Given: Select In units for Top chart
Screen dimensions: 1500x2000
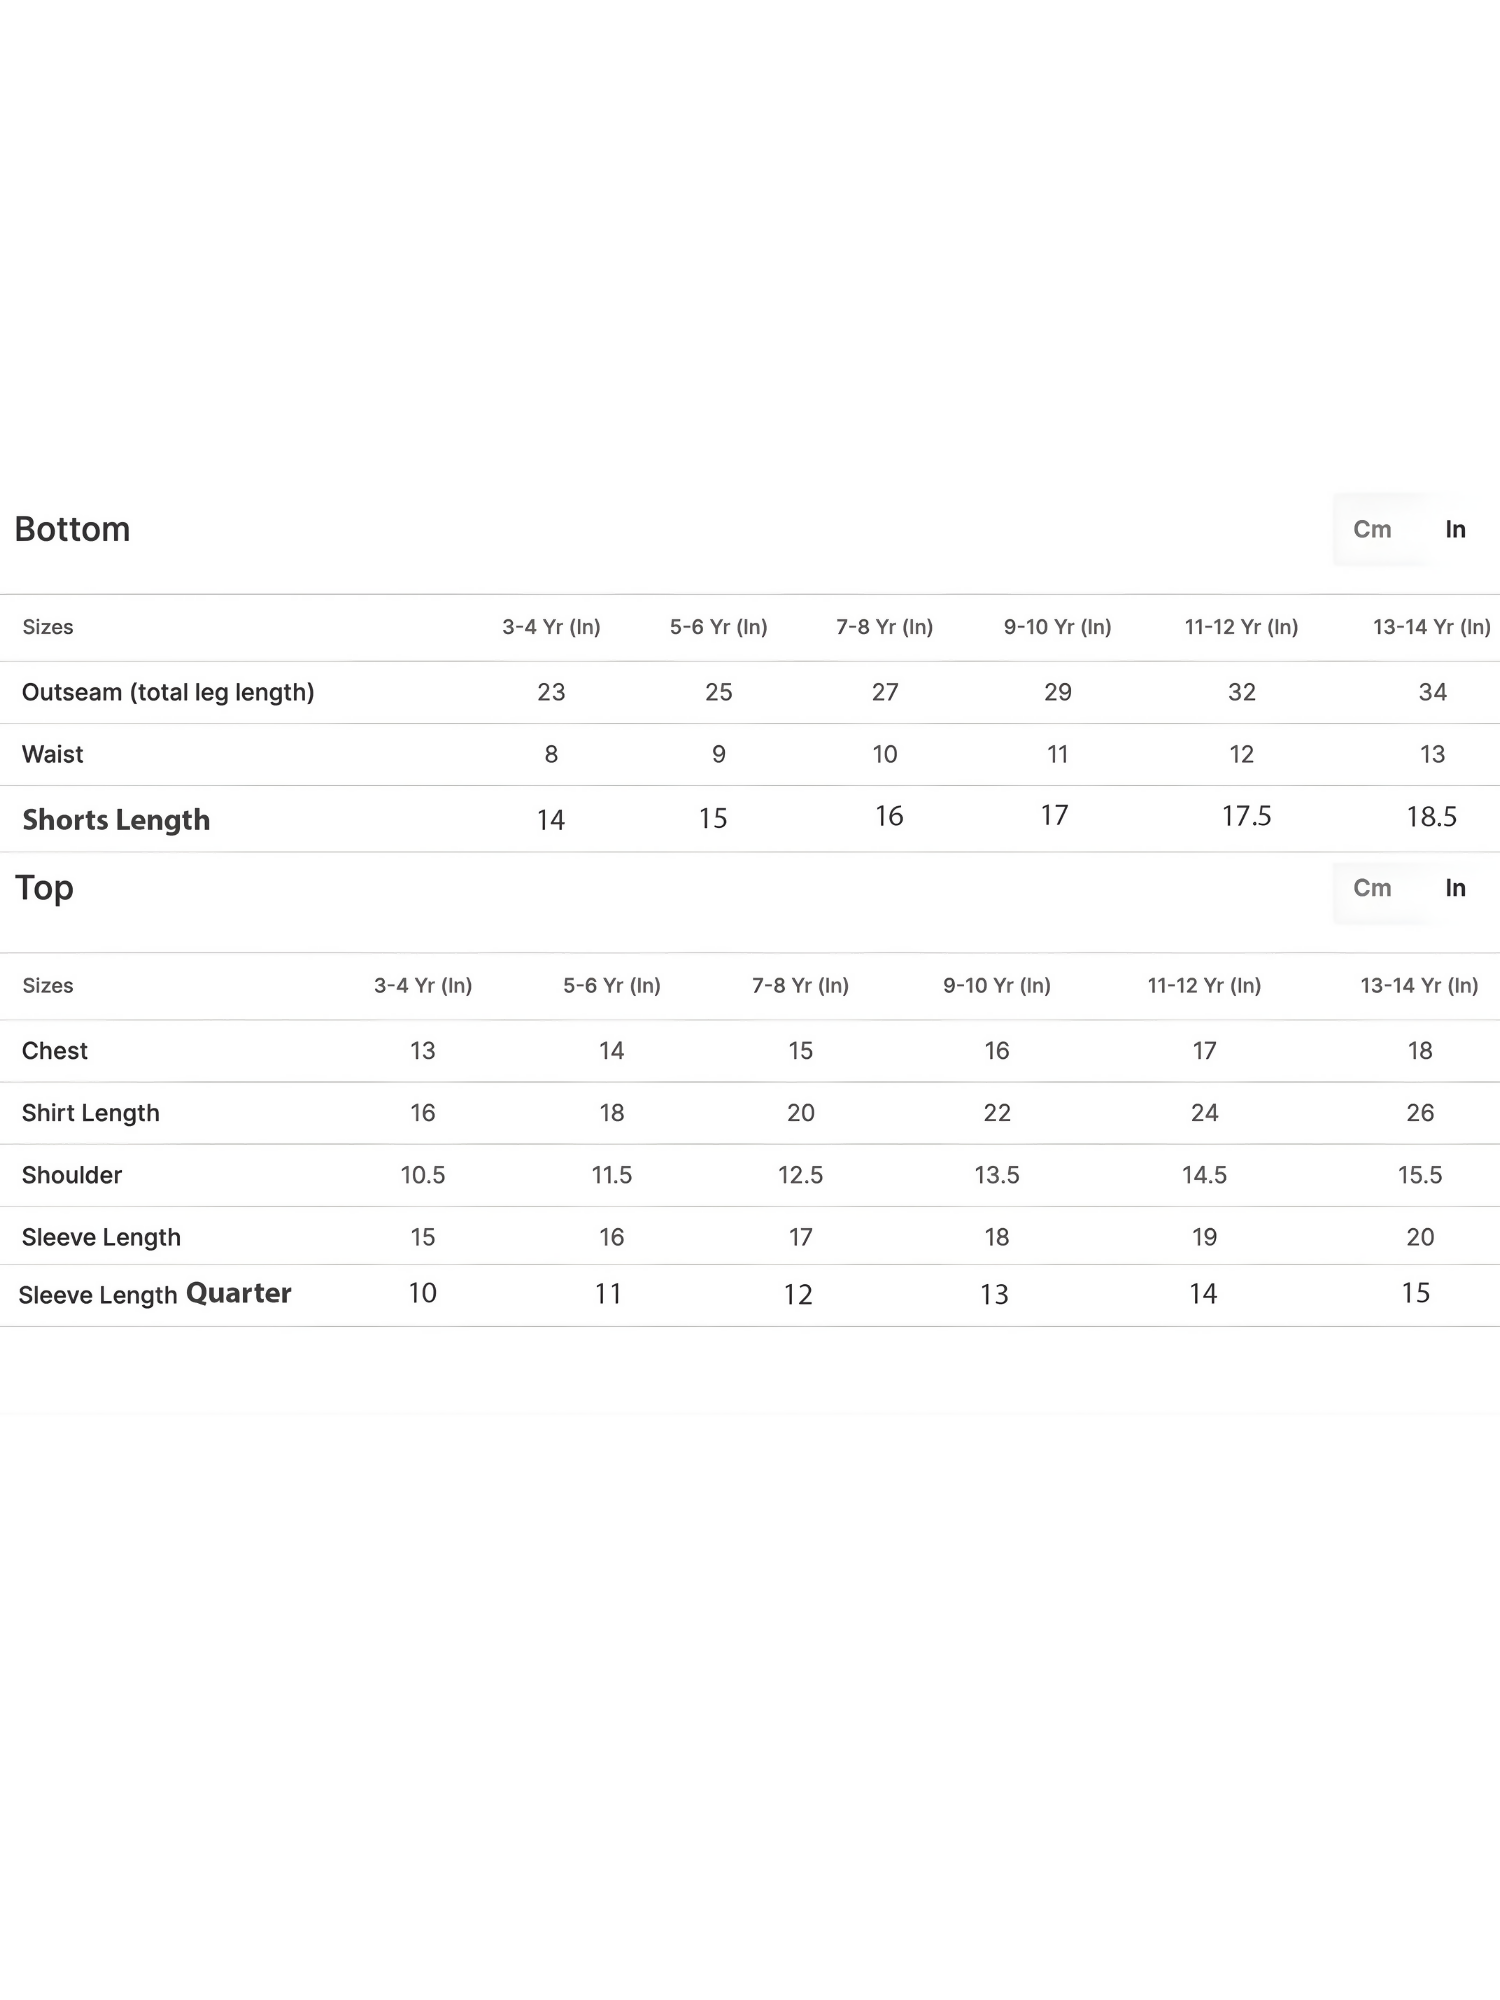Looking at the screenshot, I should (1455, 888).
